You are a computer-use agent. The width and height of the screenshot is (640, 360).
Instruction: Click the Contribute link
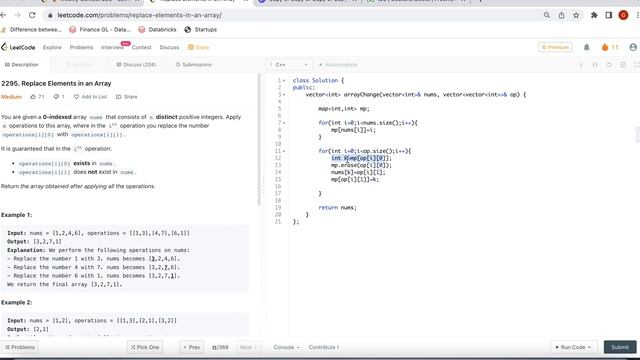click(x=324, y=347)
